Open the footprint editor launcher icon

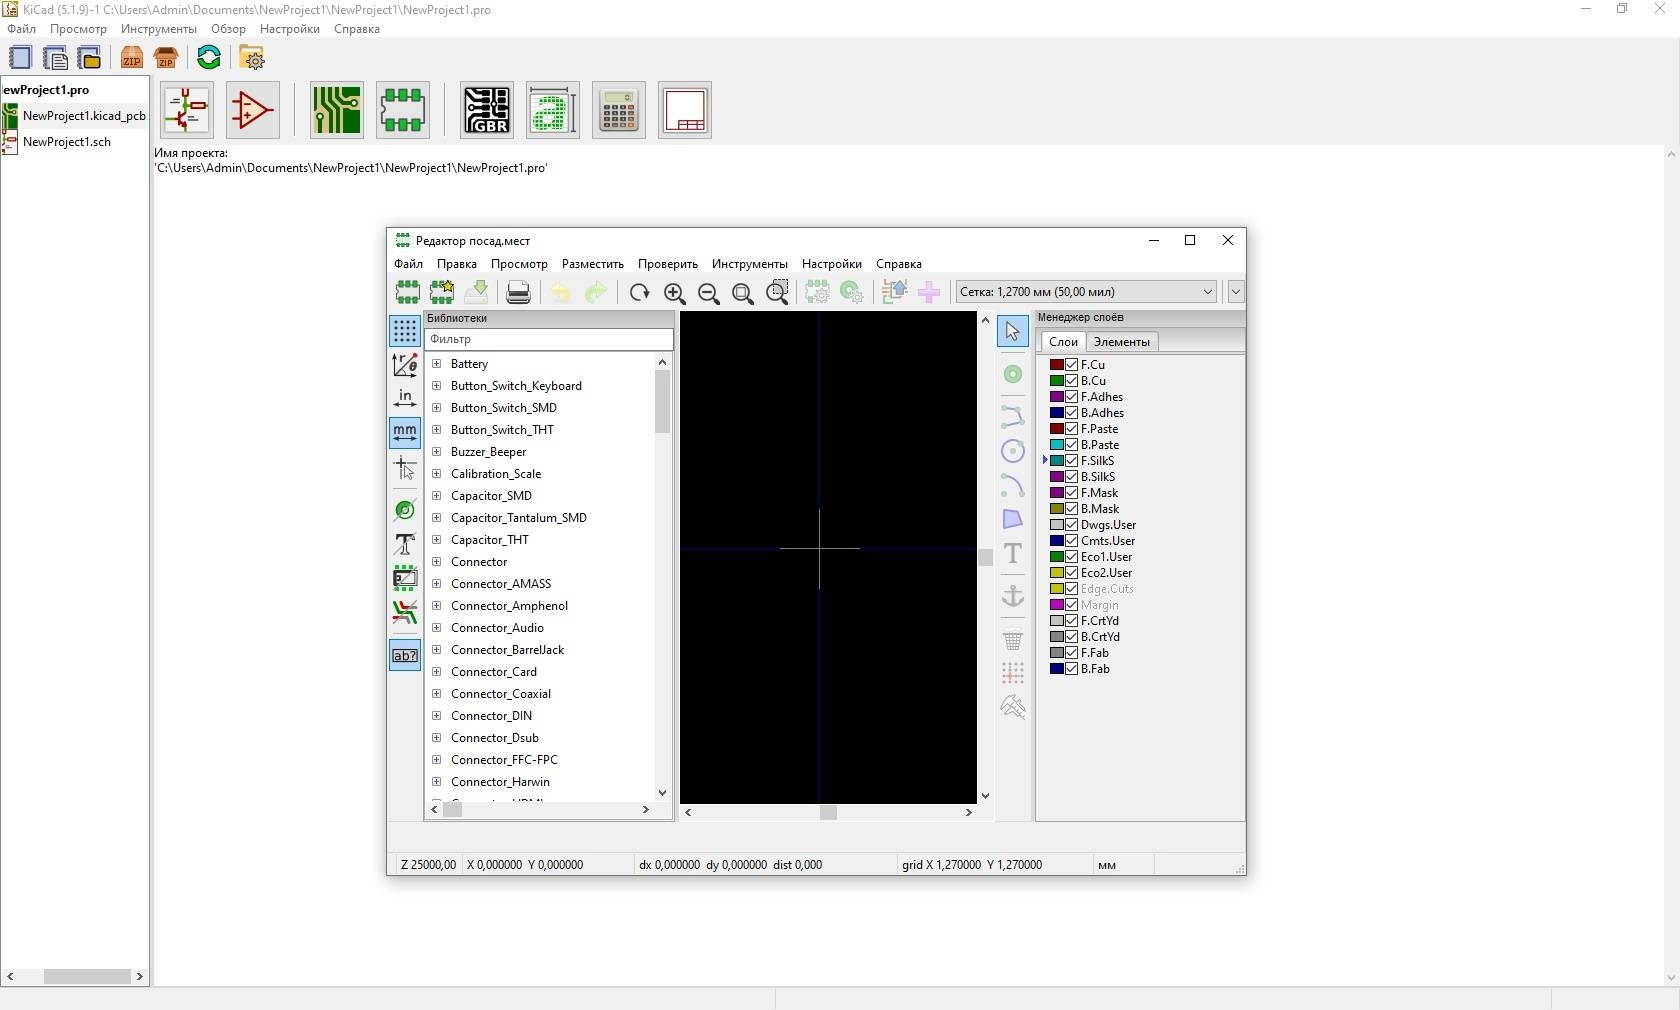(403, 110)
